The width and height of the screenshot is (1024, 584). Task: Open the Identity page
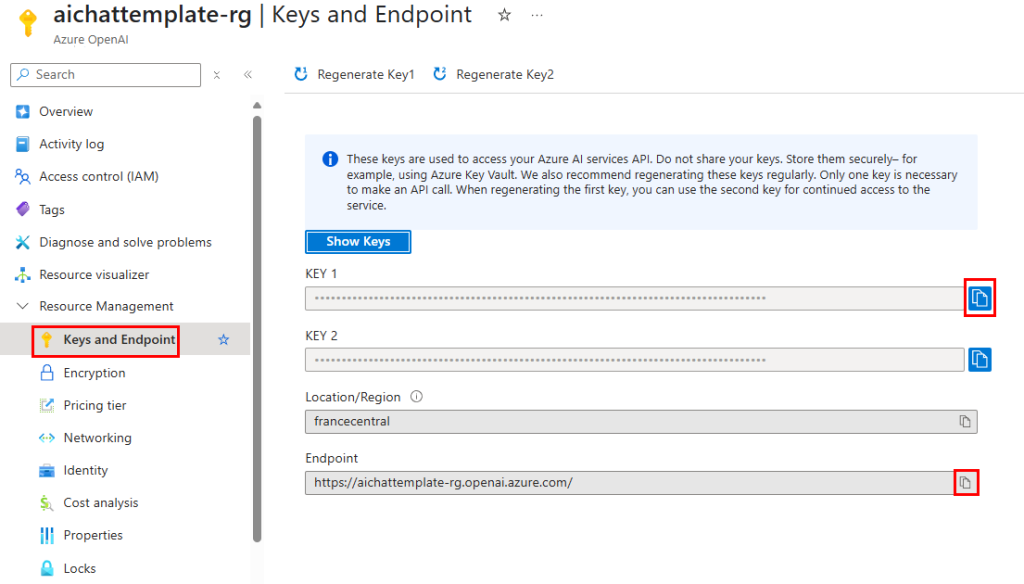86,470
